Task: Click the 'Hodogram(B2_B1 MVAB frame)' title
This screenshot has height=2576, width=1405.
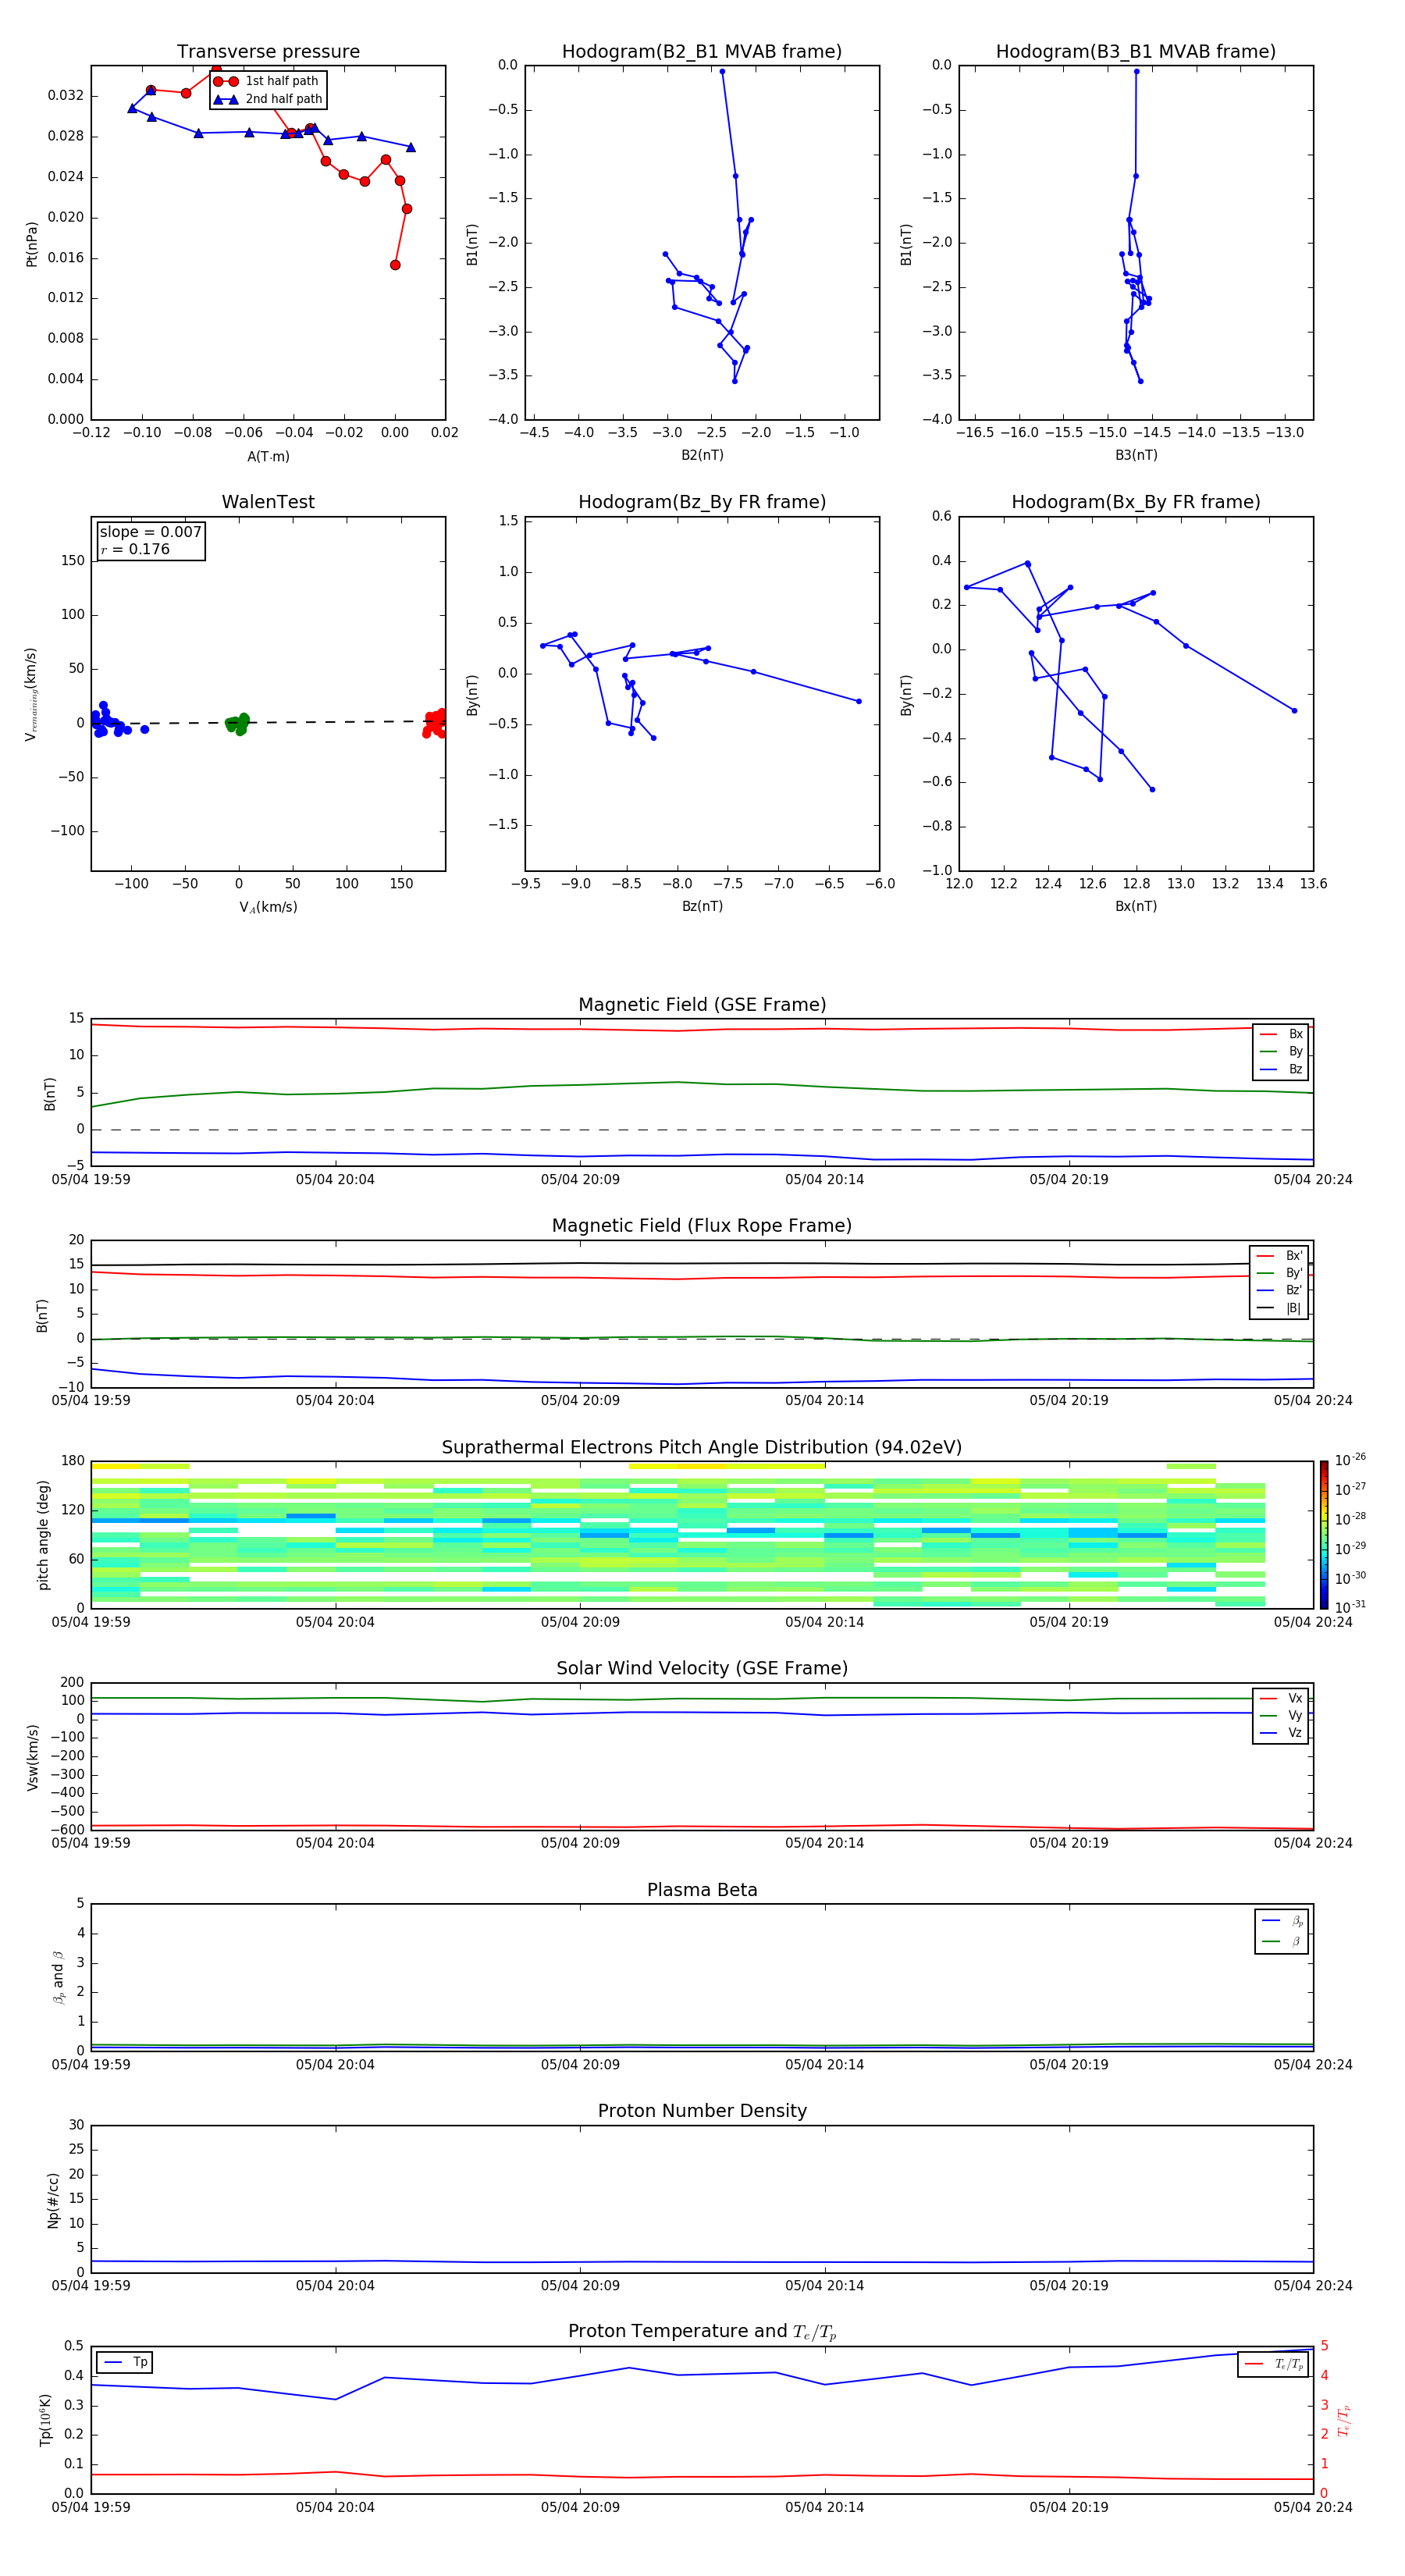Action: [702, 52]
